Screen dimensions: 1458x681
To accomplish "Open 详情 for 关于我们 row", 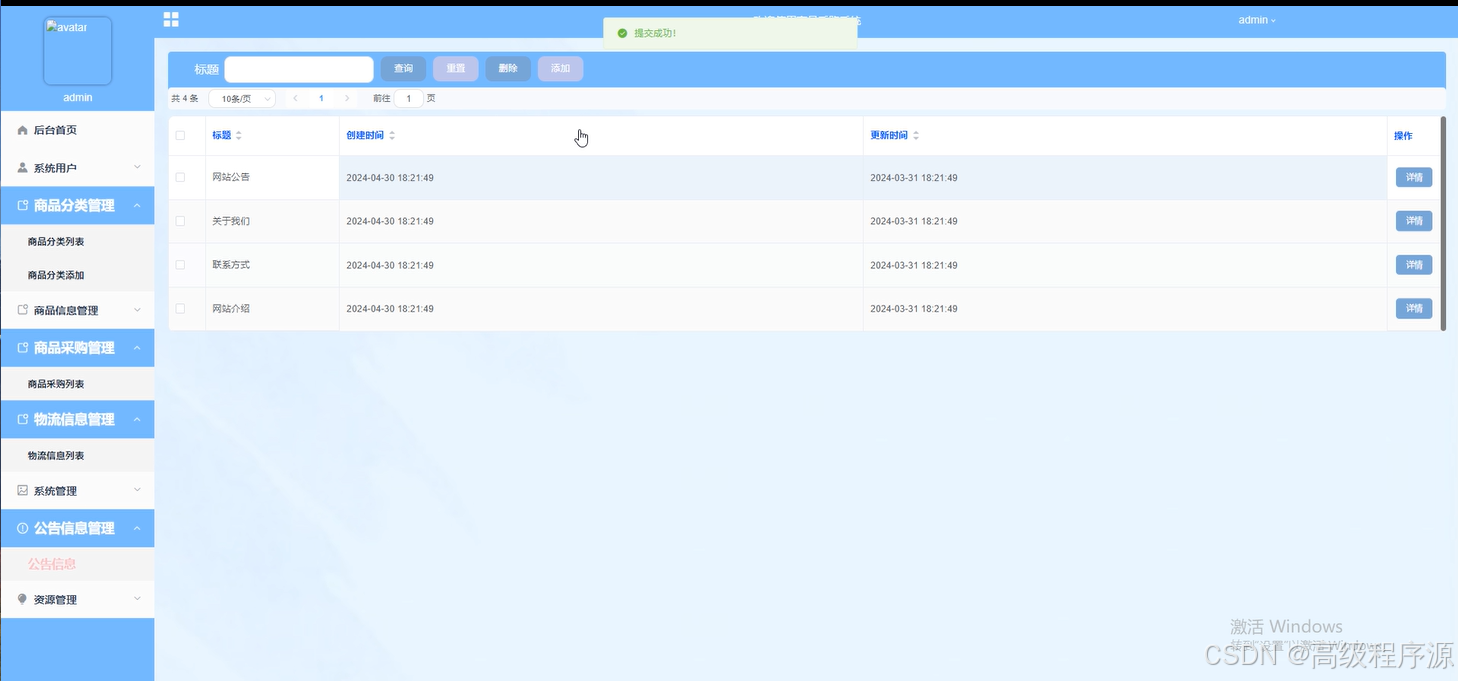I will 1414,221.
